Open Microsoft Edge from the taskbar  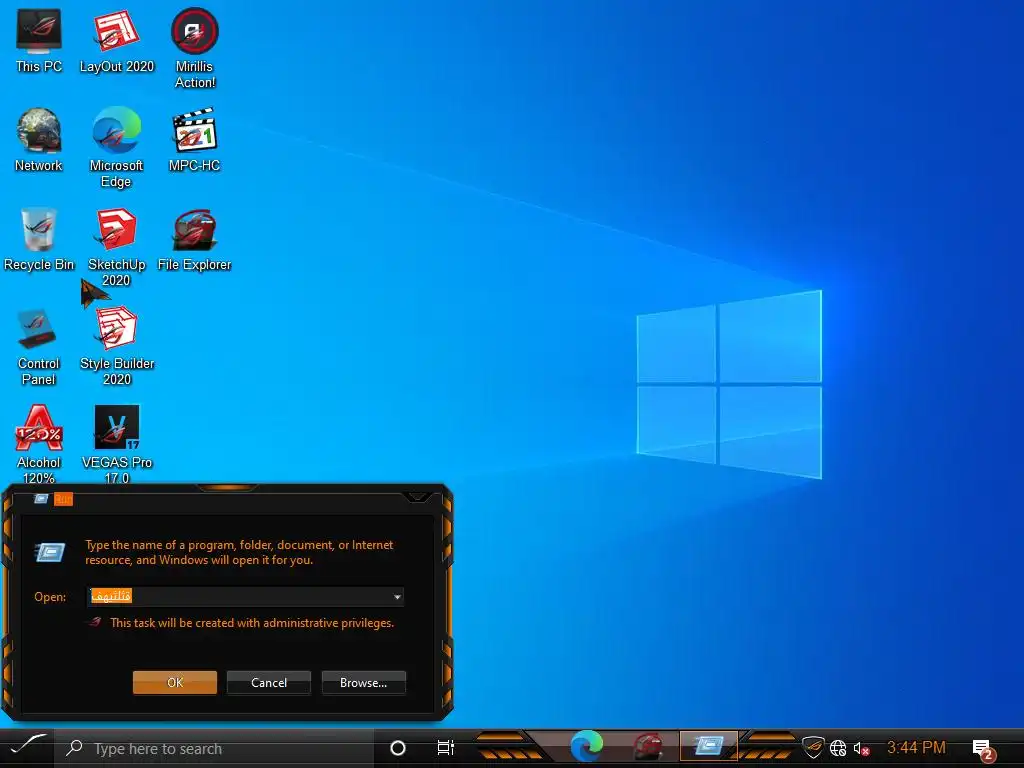(586, 746)
